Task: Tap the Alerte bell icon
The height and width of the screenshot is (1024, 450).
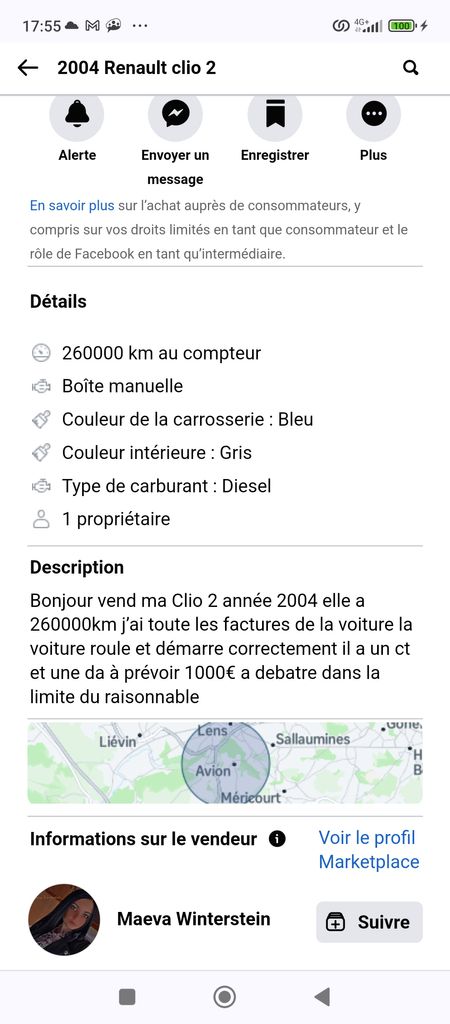Action: [x=77, y=114]
